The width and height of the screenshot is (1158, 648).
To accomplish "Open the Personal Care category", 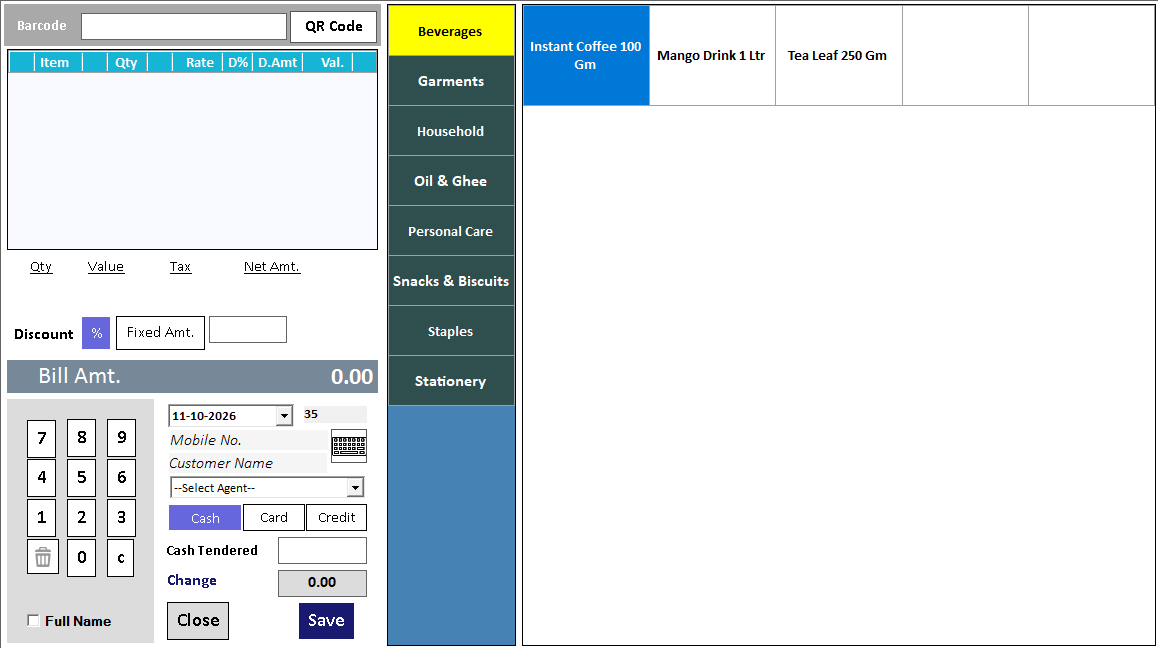I will (451, 231).
